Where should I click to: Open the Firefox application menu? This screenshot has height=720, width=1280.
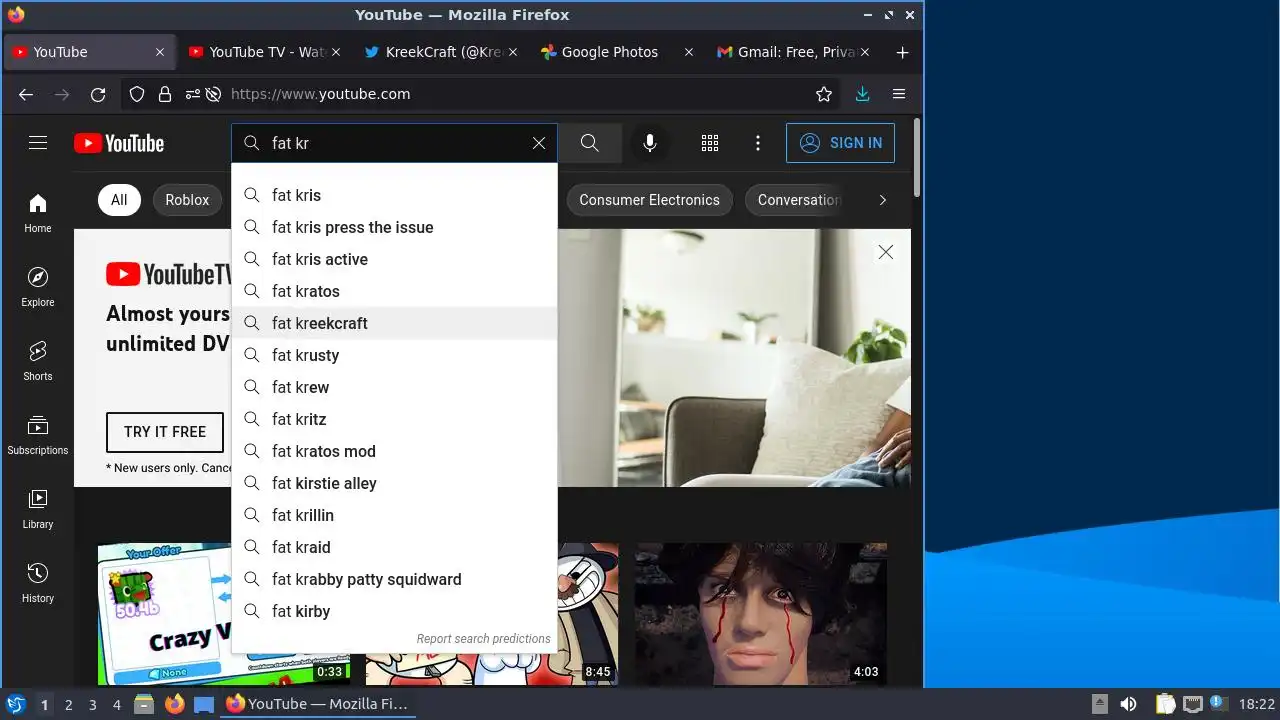pyautogui.click(x=899, y=94)
